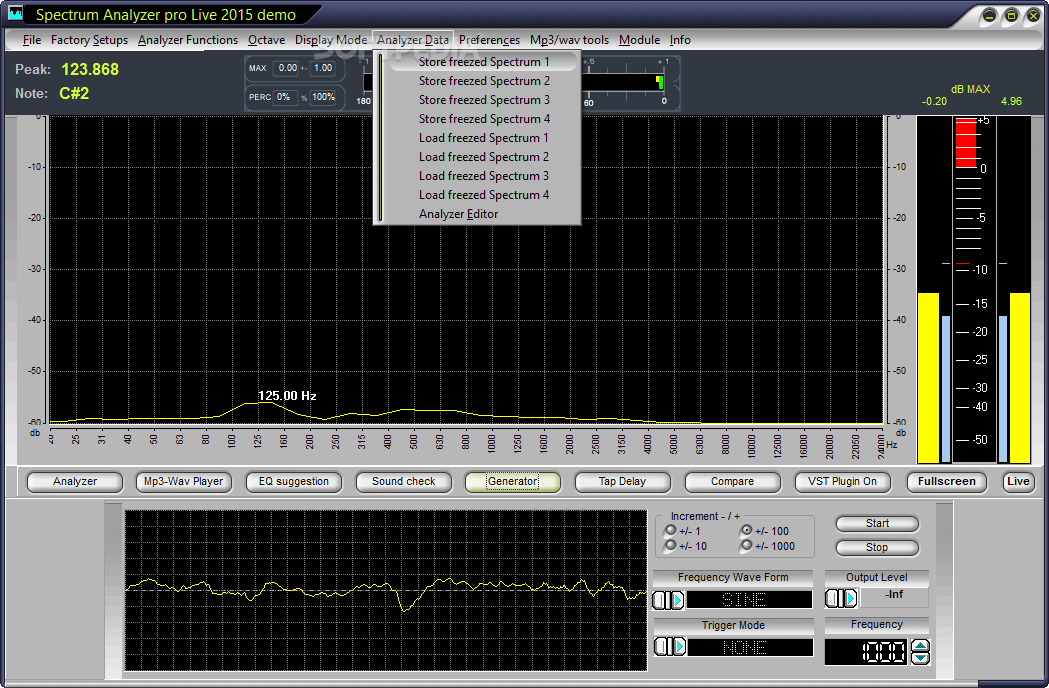Decrease Output Level with its left arrow
Viewport: 1049px width, 688px height.
click(x=832, y=598)
